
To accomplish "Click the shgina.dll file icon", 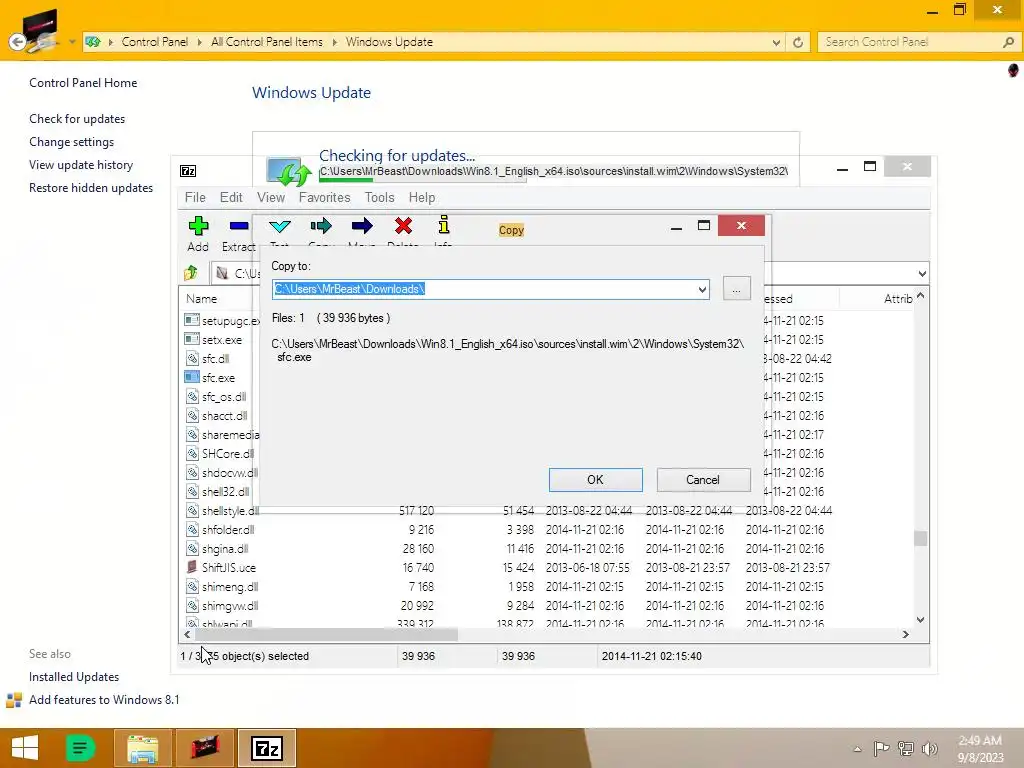I will 192,548.
